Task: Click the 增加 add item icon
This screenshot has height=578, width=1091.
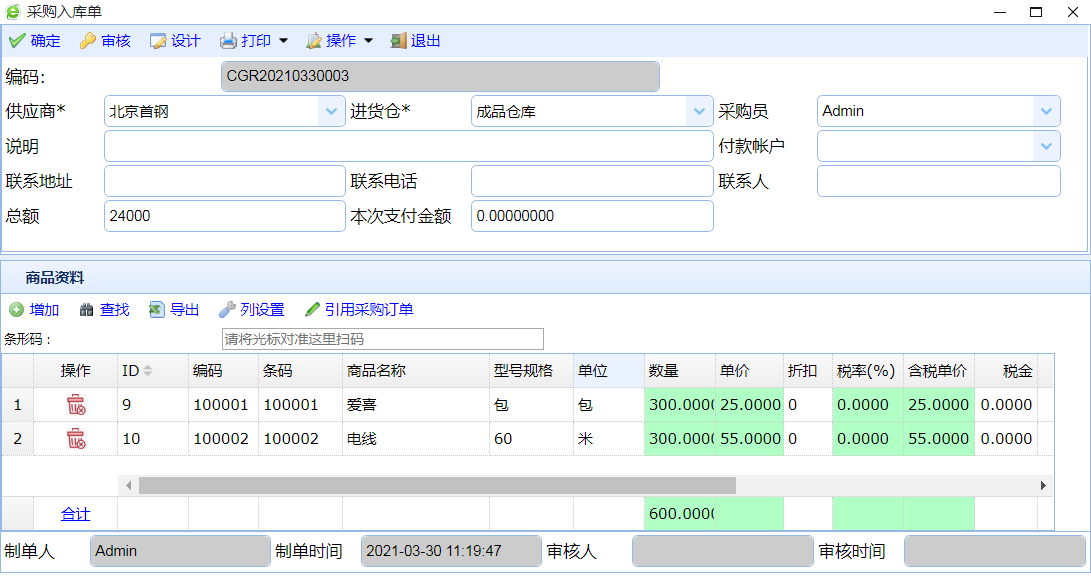Action: tap(17, 310)
